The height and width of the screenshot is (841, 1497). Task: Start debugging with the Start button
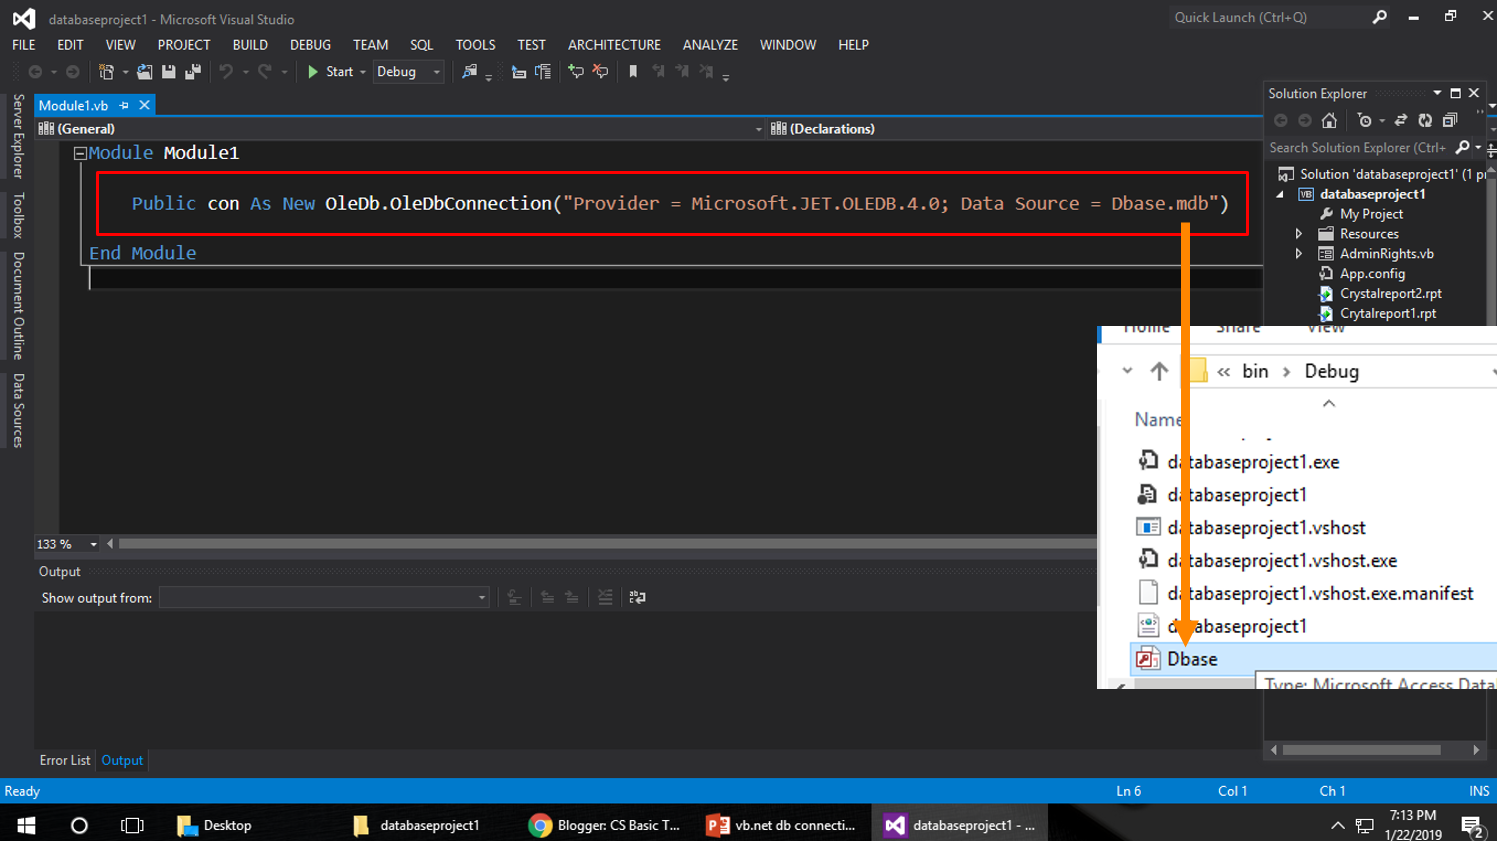[x=330, y=72]
